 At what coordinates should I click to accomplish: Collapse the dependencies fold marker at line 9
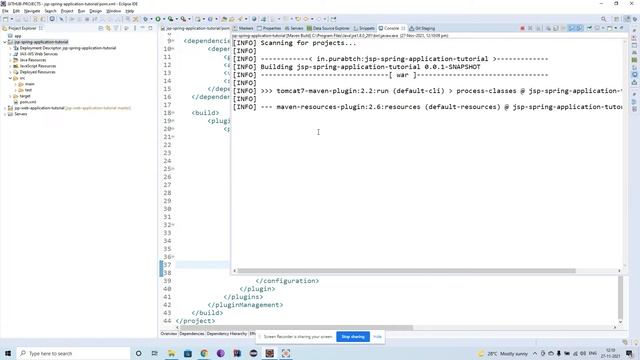(x=173, y=41)
